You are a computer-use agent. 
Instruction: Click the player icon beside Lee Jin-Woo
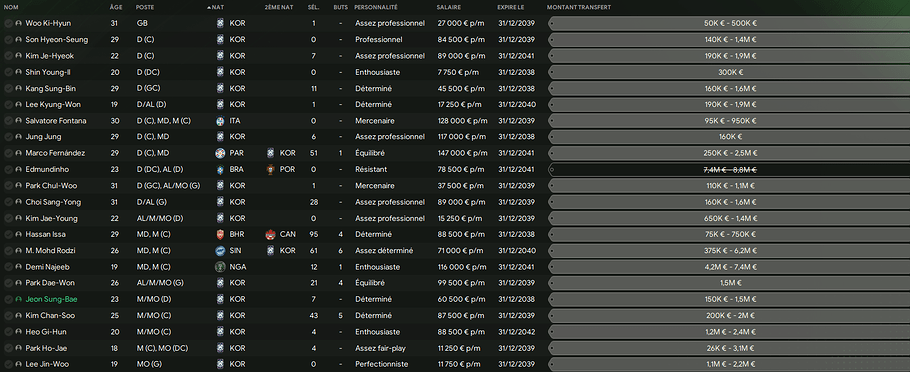pos(18,364)
